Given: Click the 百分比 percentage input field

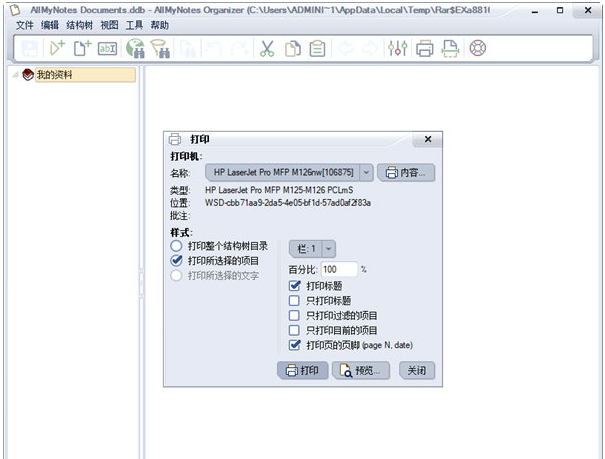Looking at the screenshot, I should (339, 269).
